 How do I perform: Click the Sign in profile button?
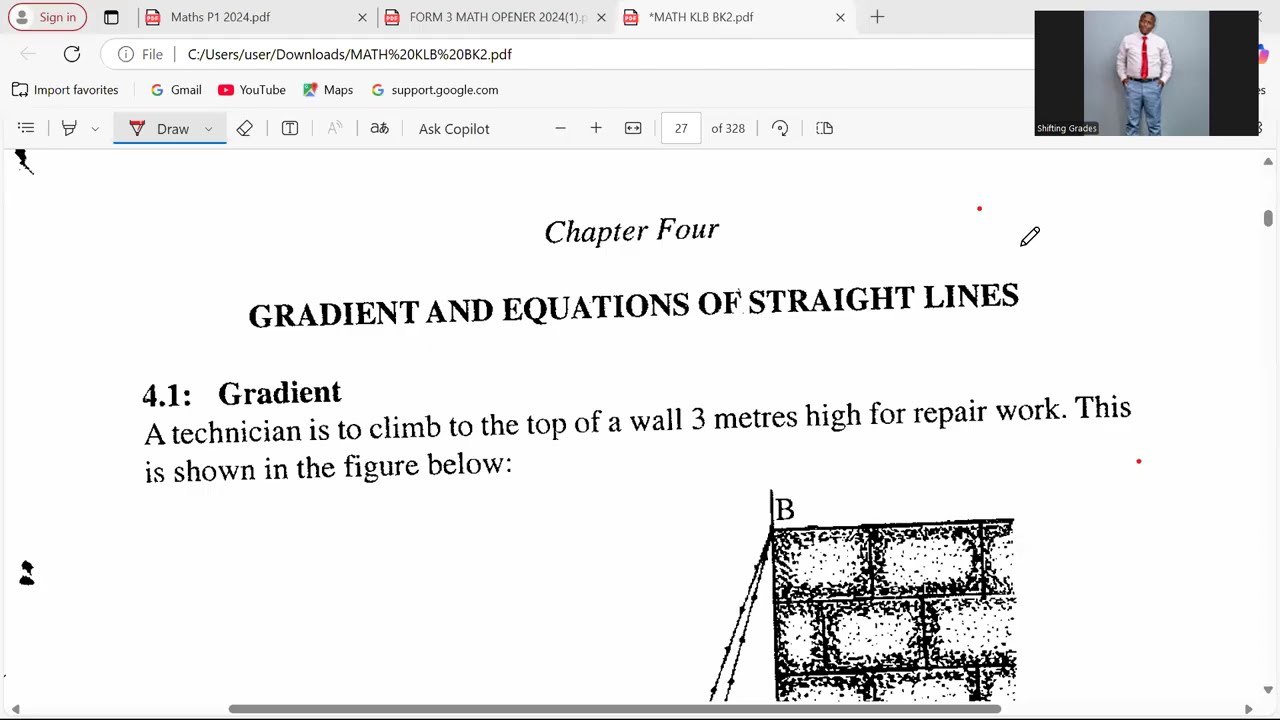point(47,17)
